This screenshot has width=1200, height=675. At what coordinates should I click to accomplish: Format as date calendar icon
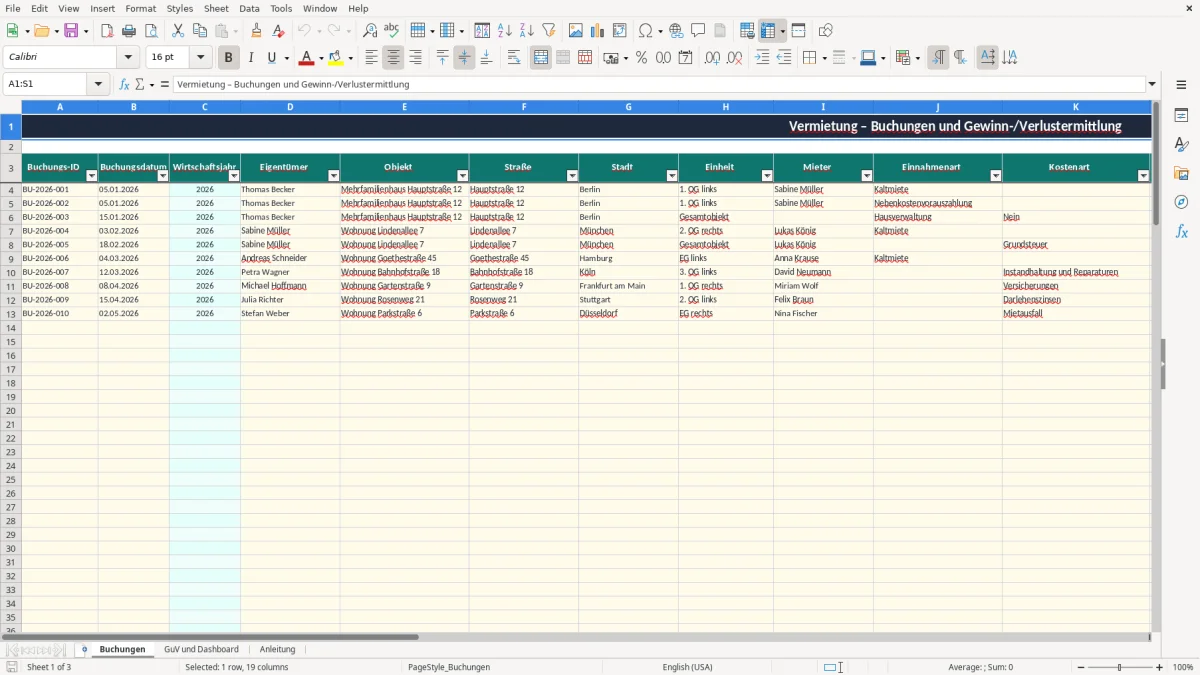[x=685, y=58]
